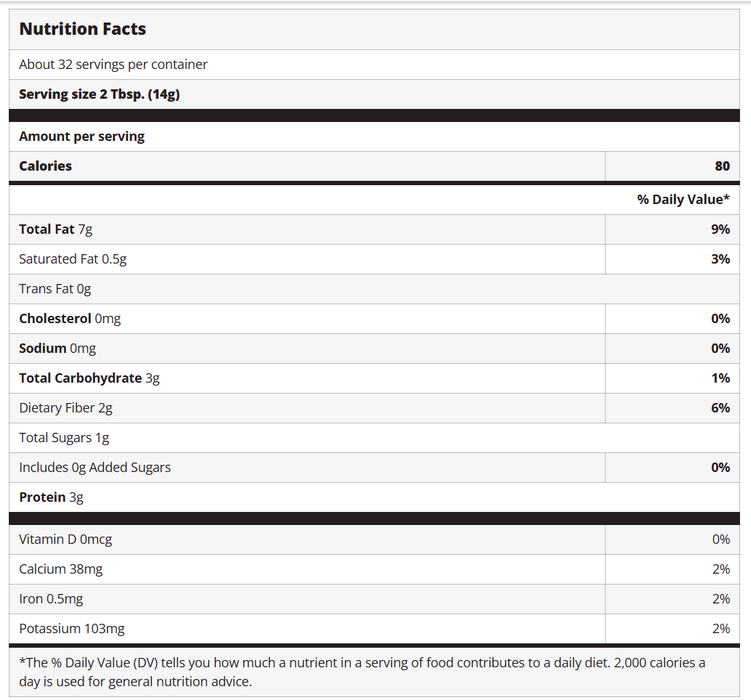Click the Calories label
Image resolution: width=751 pixels, height=700 pixels.
[46, 166]
